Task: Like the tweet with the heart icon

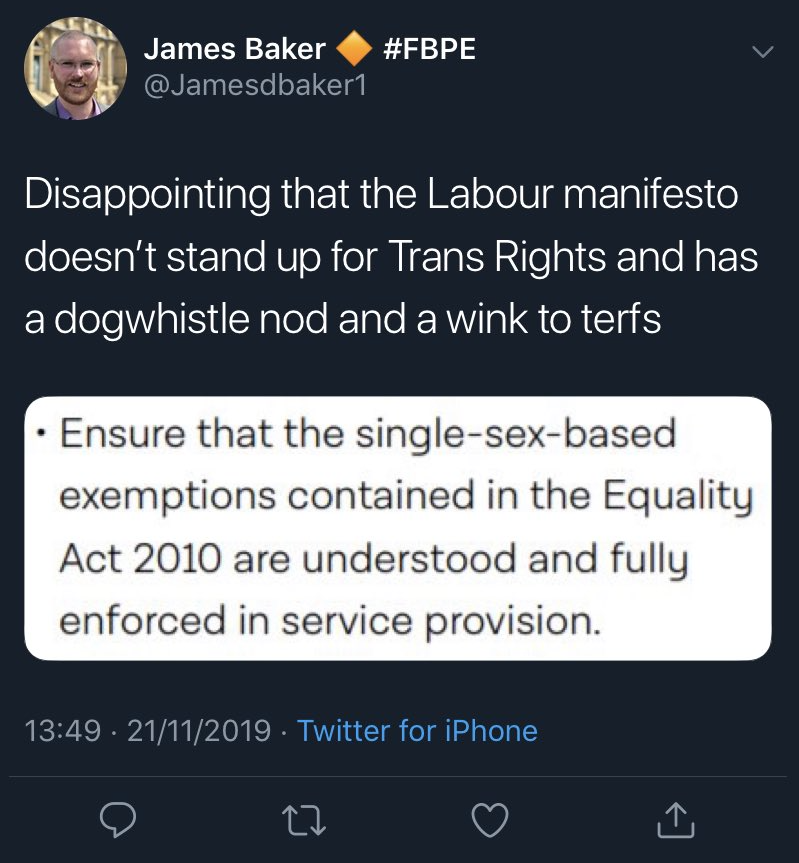Action: 489,819
